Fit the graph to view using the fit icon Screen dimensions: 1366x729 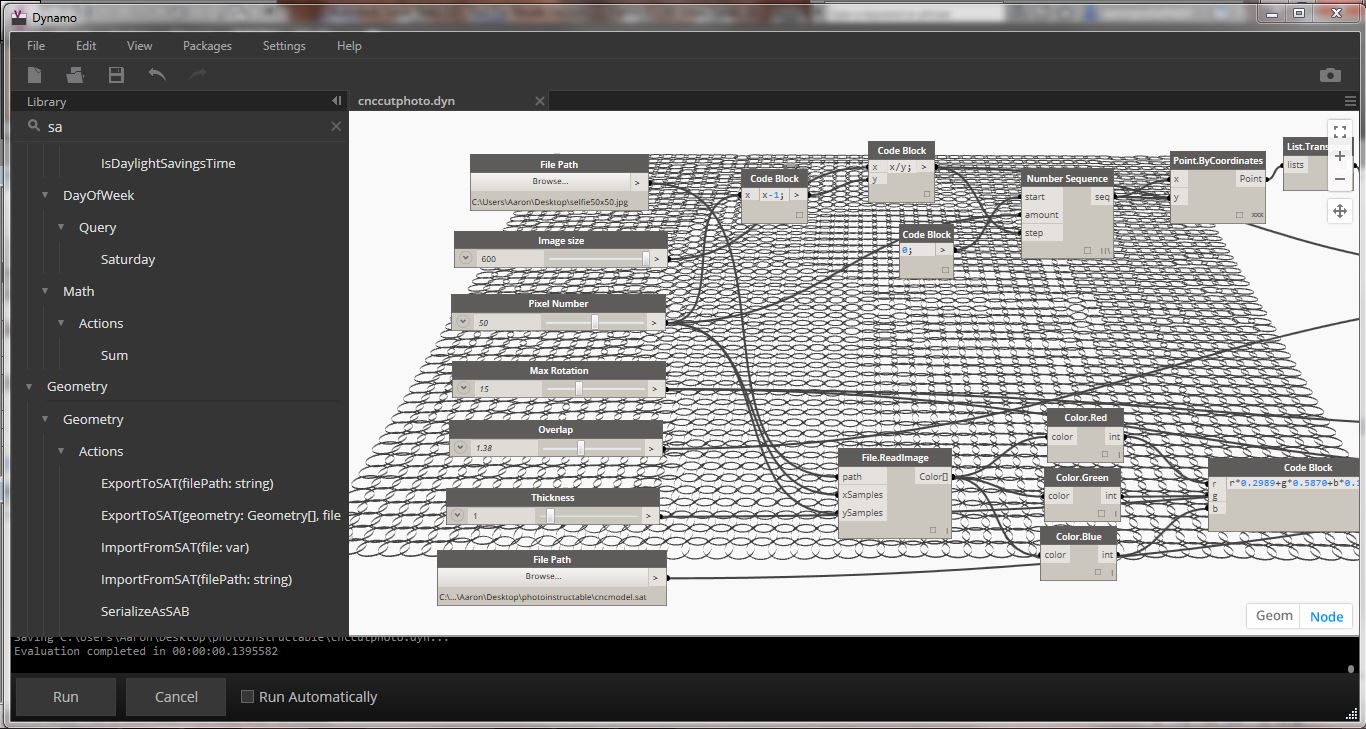[1340, 130]
